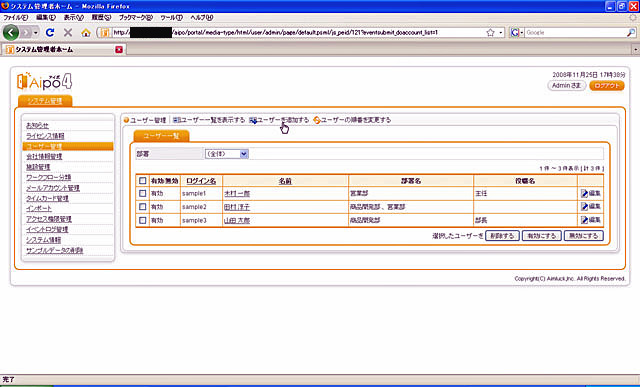Open user 田村 洋子 name link
The width and height of the screenshot is (640, 387).
tap(237, 207)
